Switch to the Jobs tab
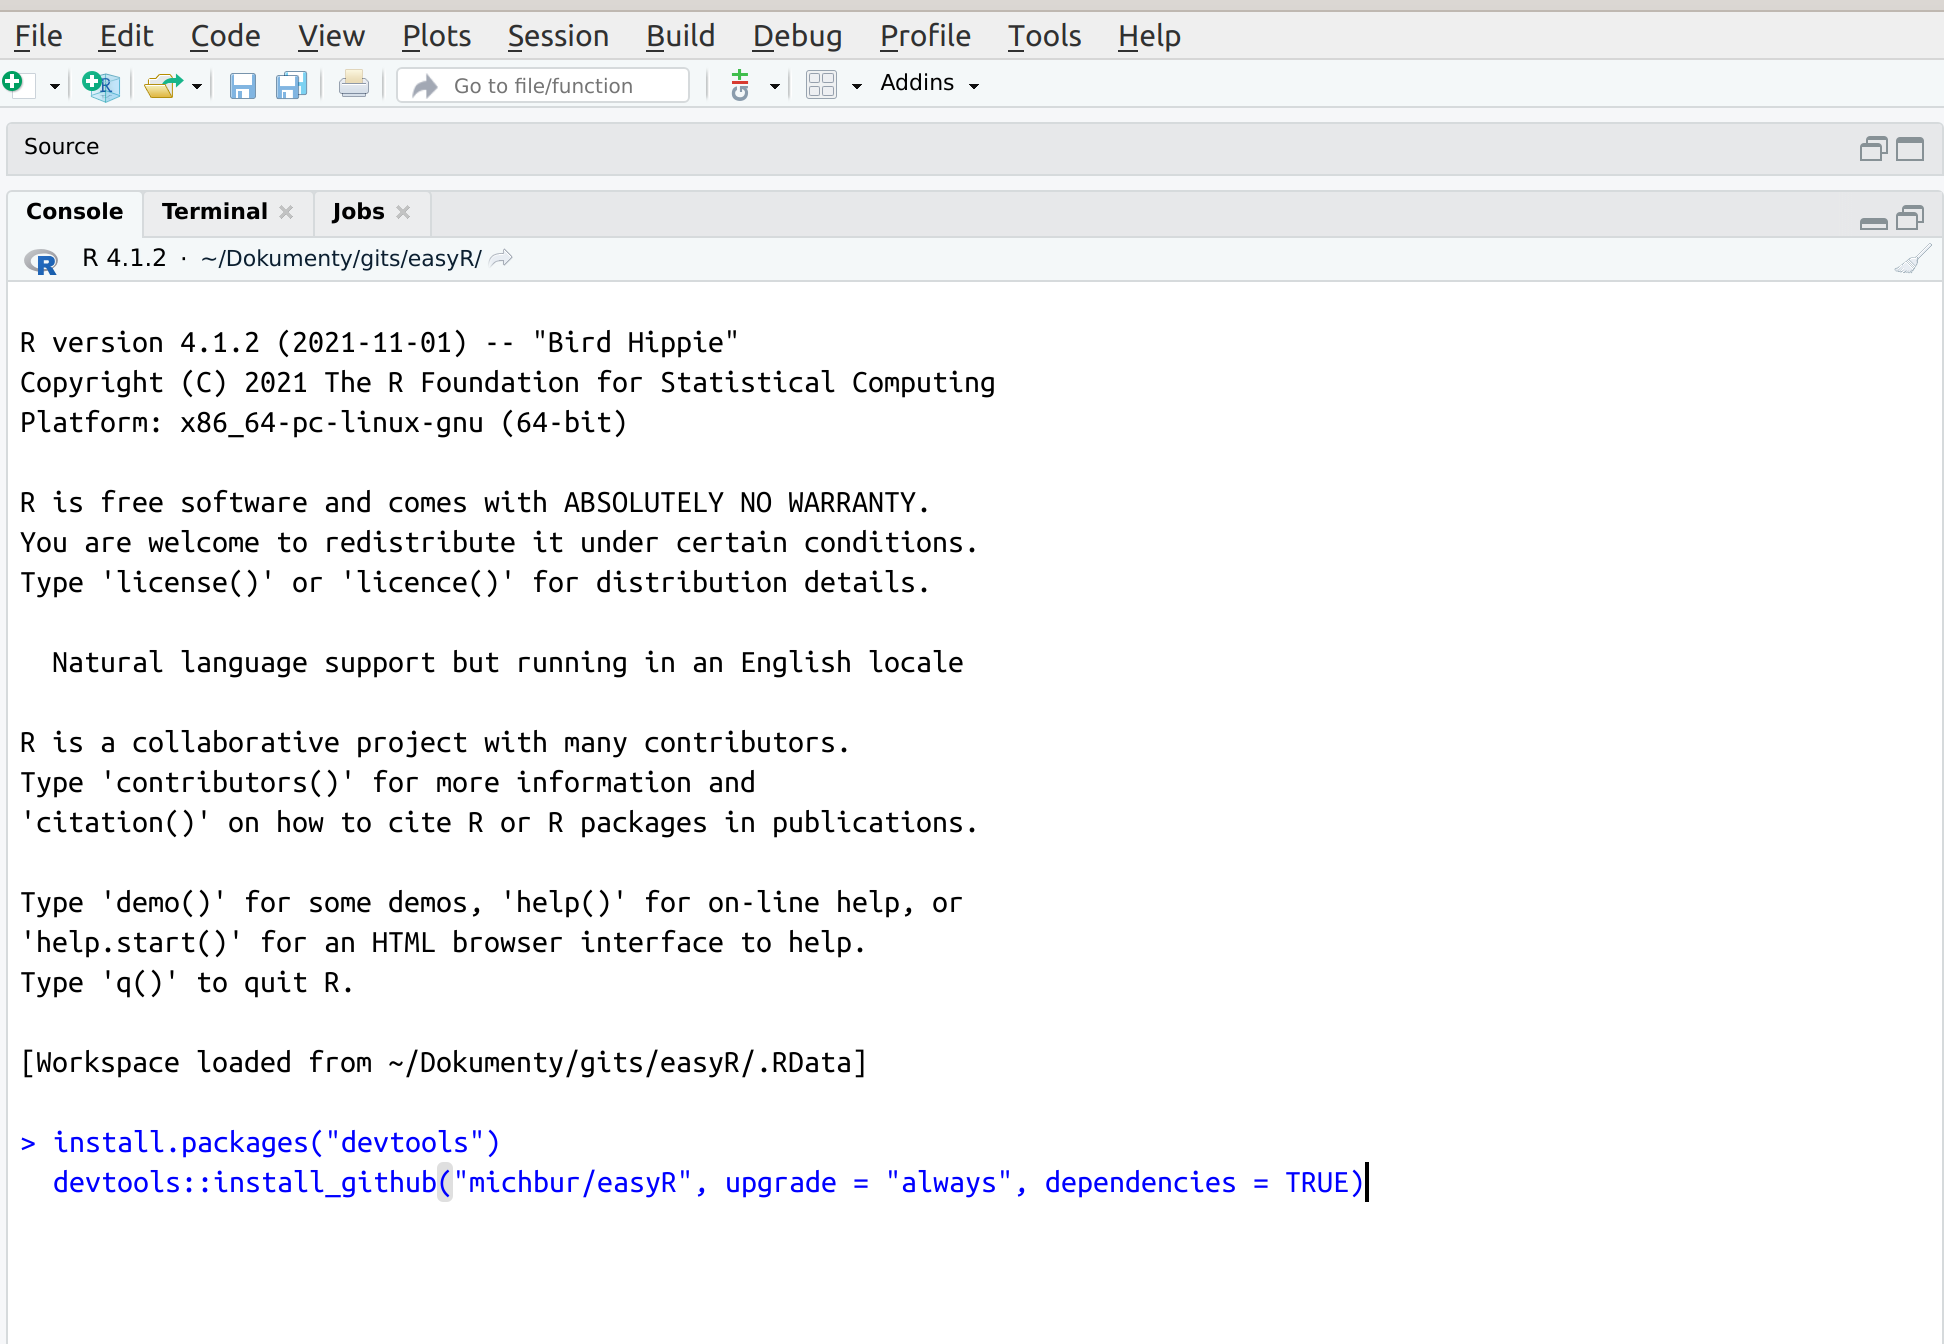 tap(358, 212)
